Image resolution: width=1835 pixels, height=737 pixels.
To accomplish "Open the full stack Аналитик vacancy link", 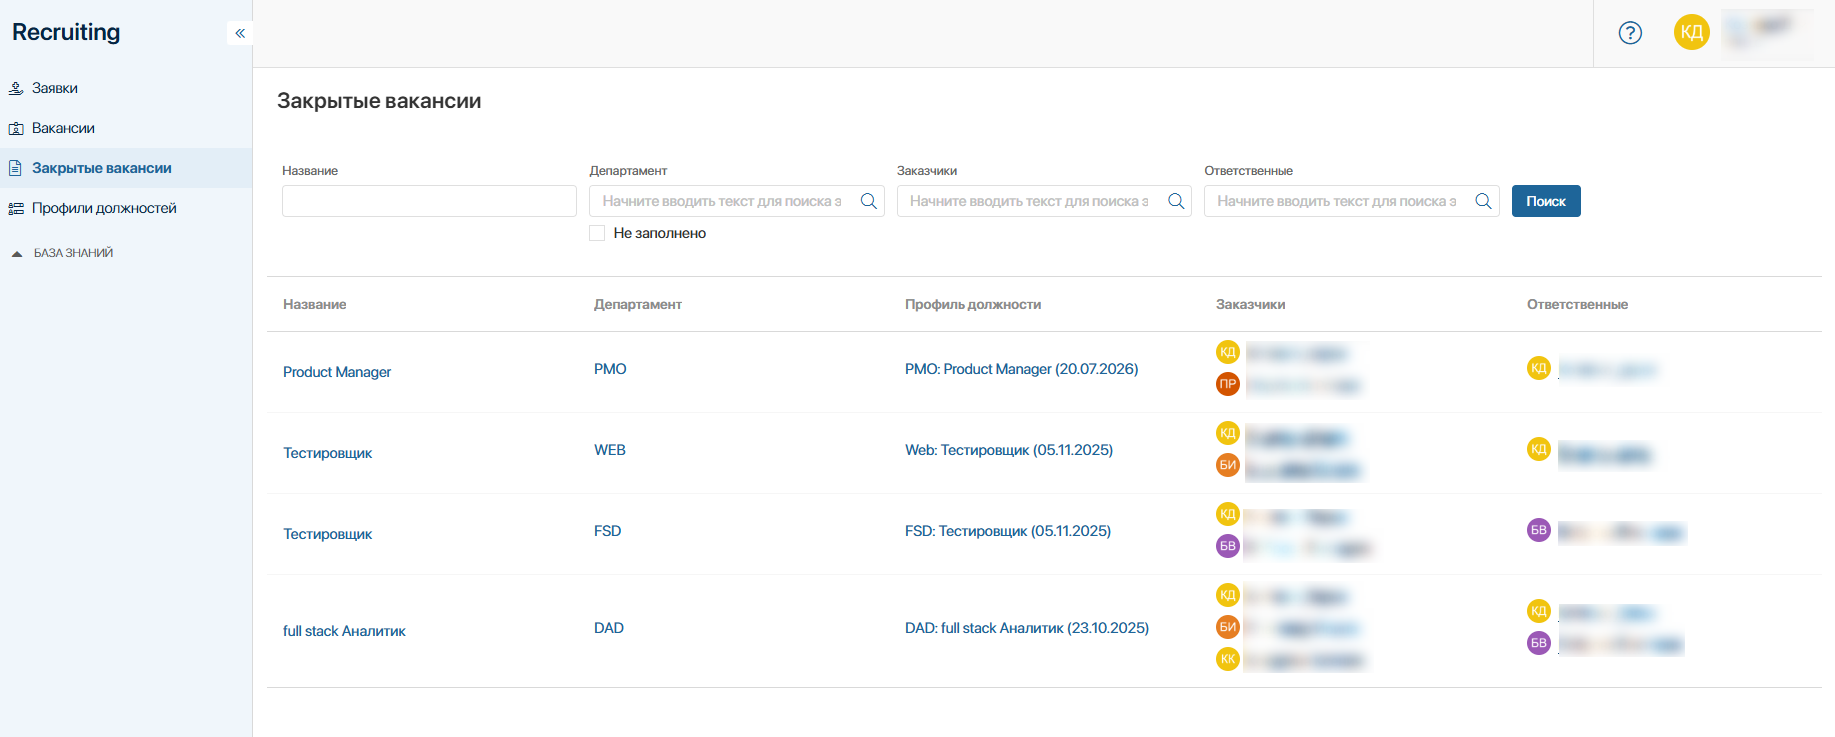I will 344,631.
